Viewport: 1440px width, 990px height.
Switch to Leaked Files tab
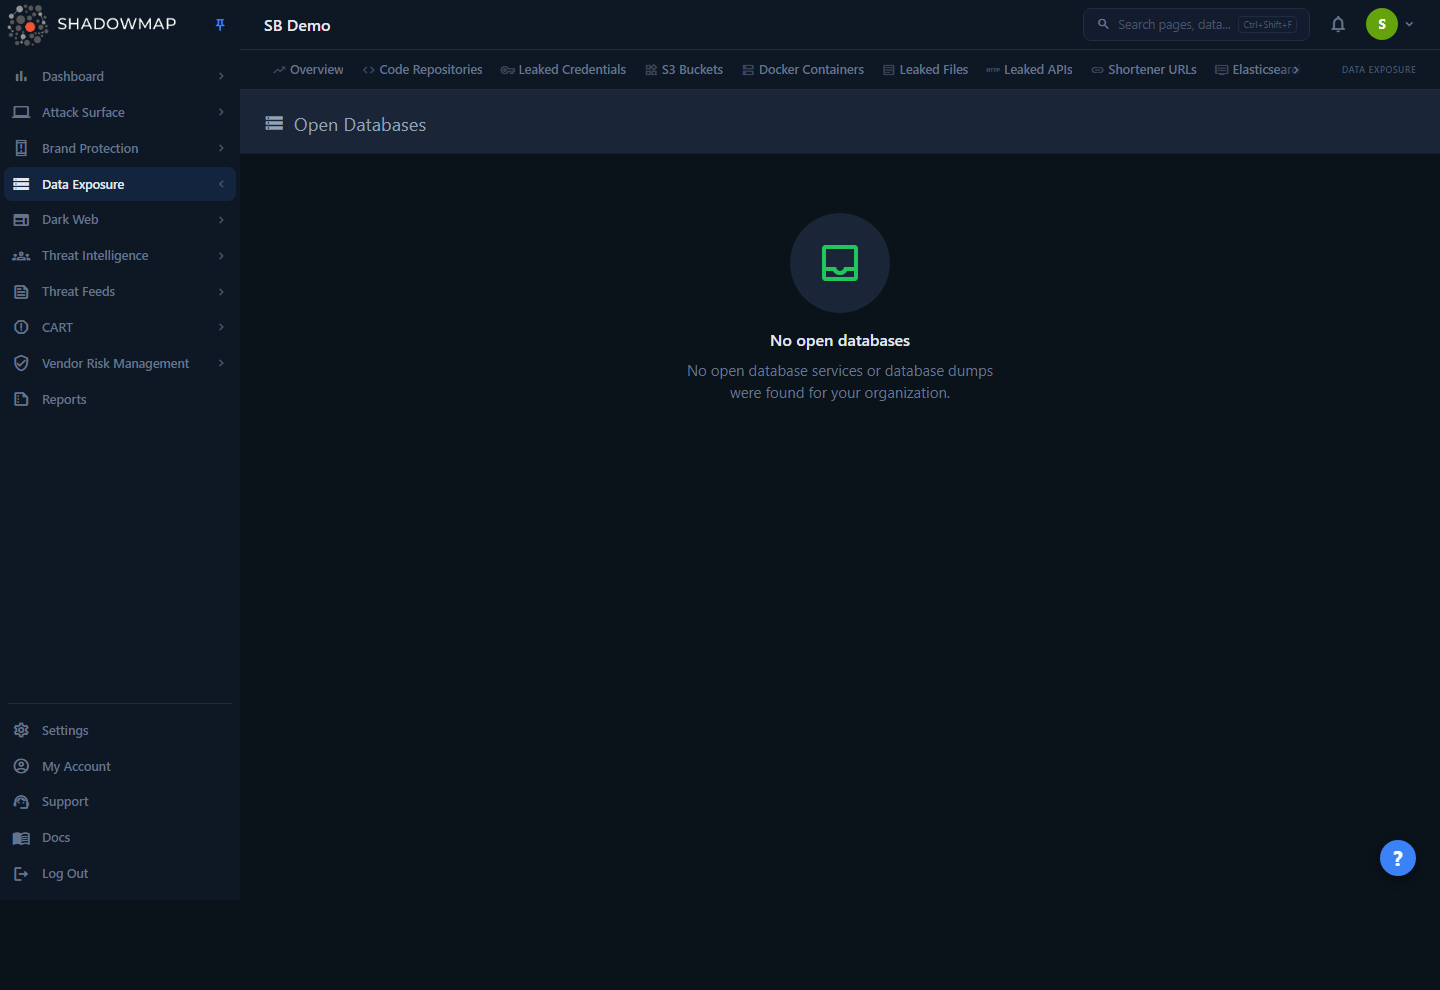[925, 70]
